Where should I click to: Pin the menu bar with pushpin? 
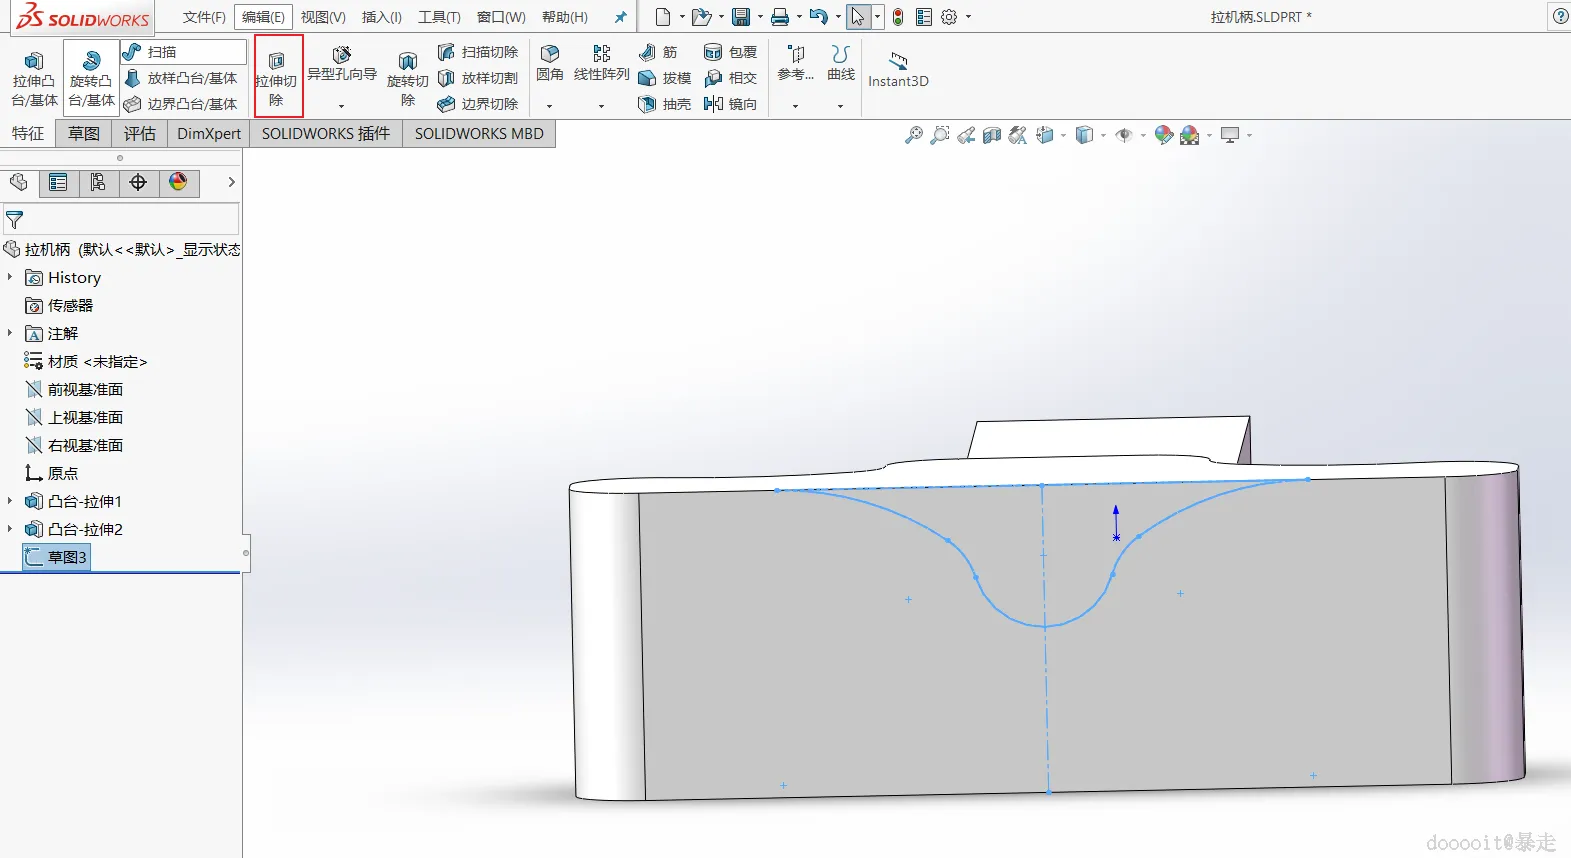(620, 17)
